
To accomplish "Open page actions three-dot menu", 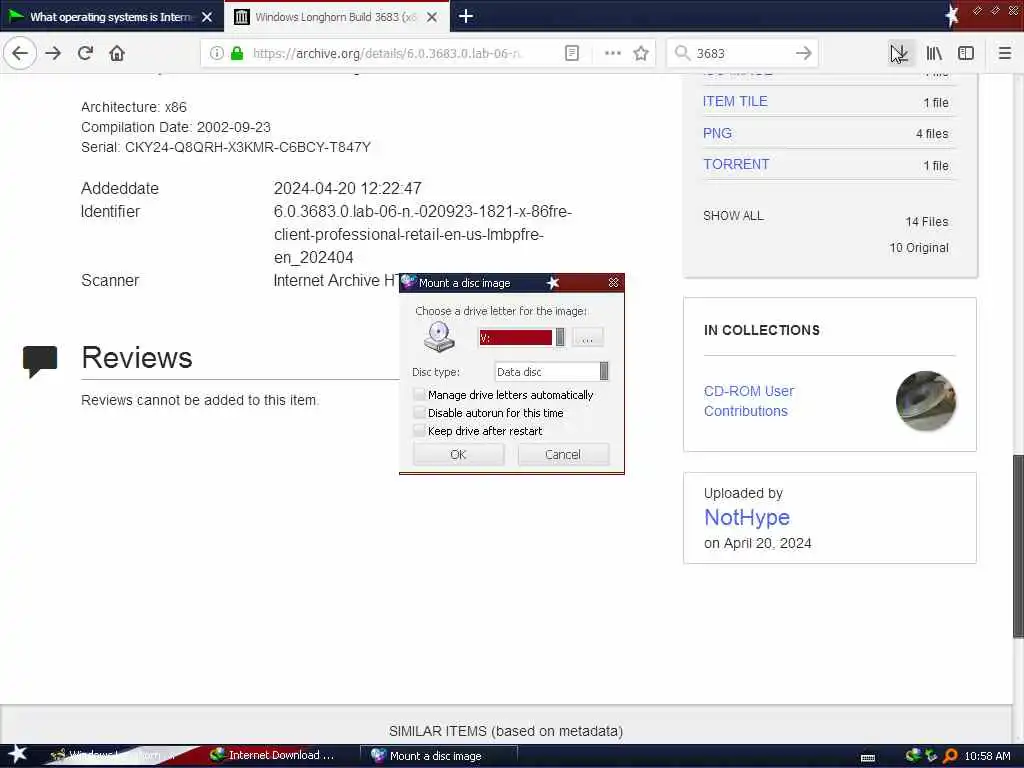I will coord(613,53).
